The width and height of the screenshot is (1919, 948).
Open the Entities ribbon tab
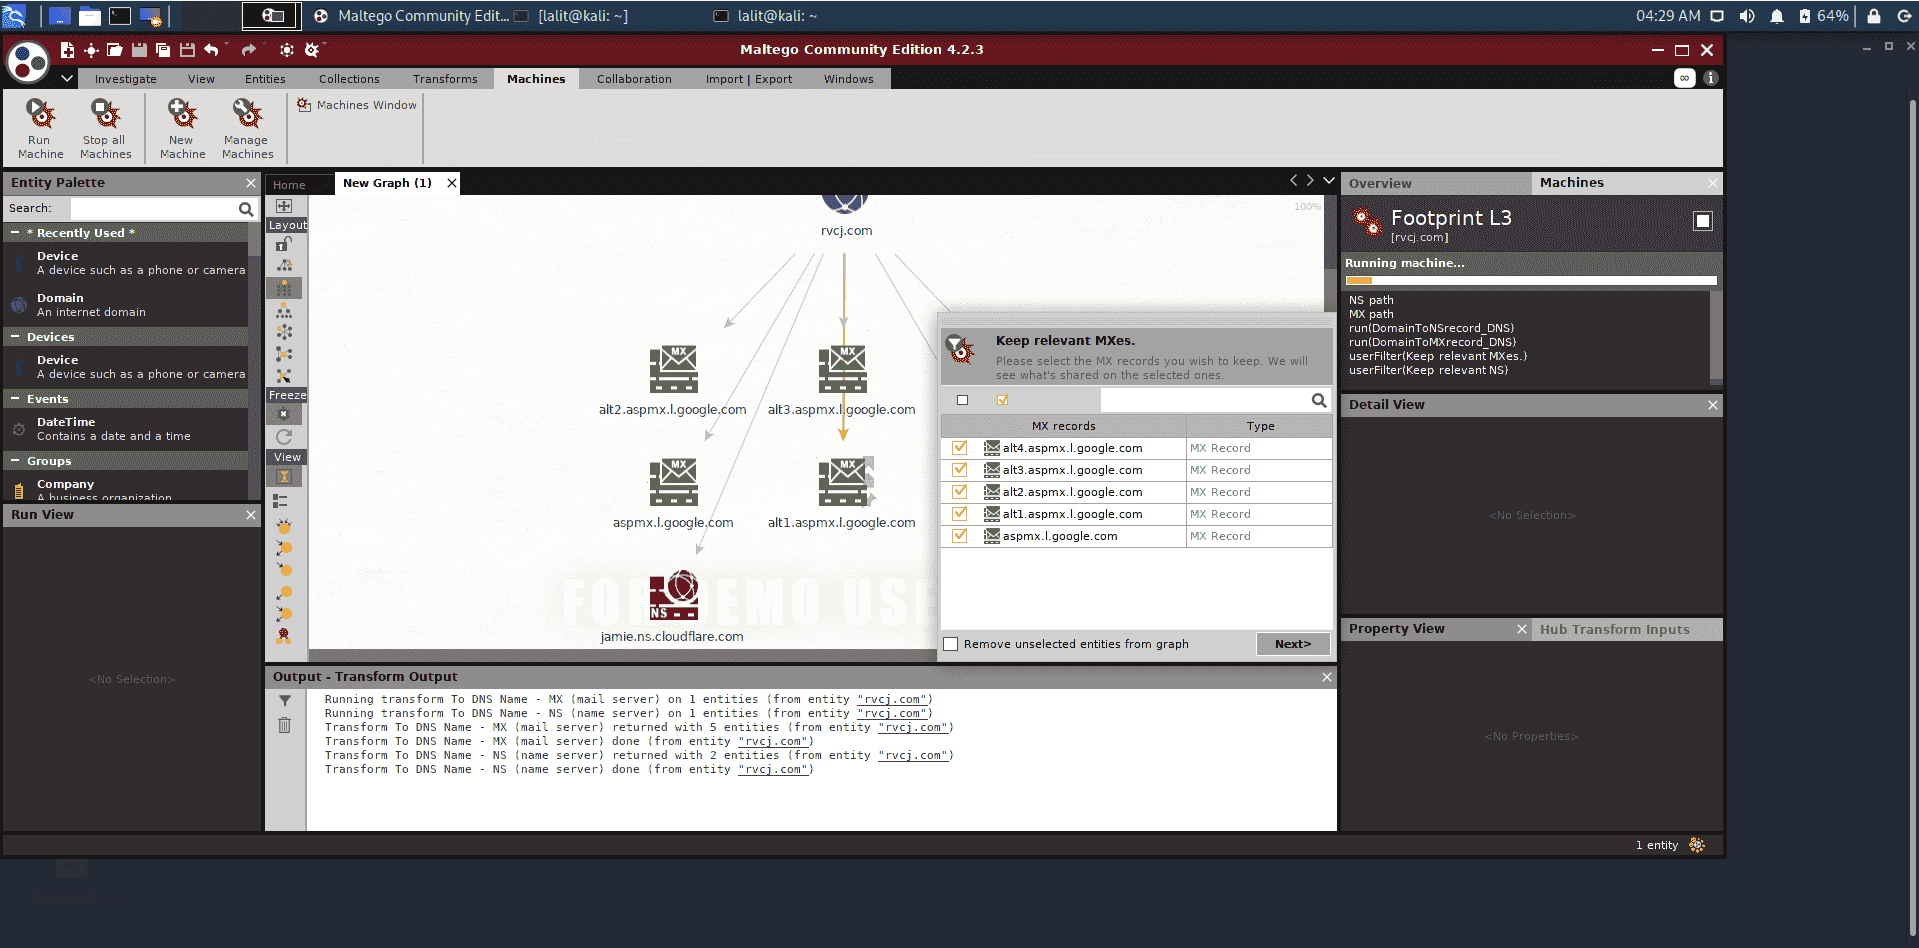(x=265, y=79)
